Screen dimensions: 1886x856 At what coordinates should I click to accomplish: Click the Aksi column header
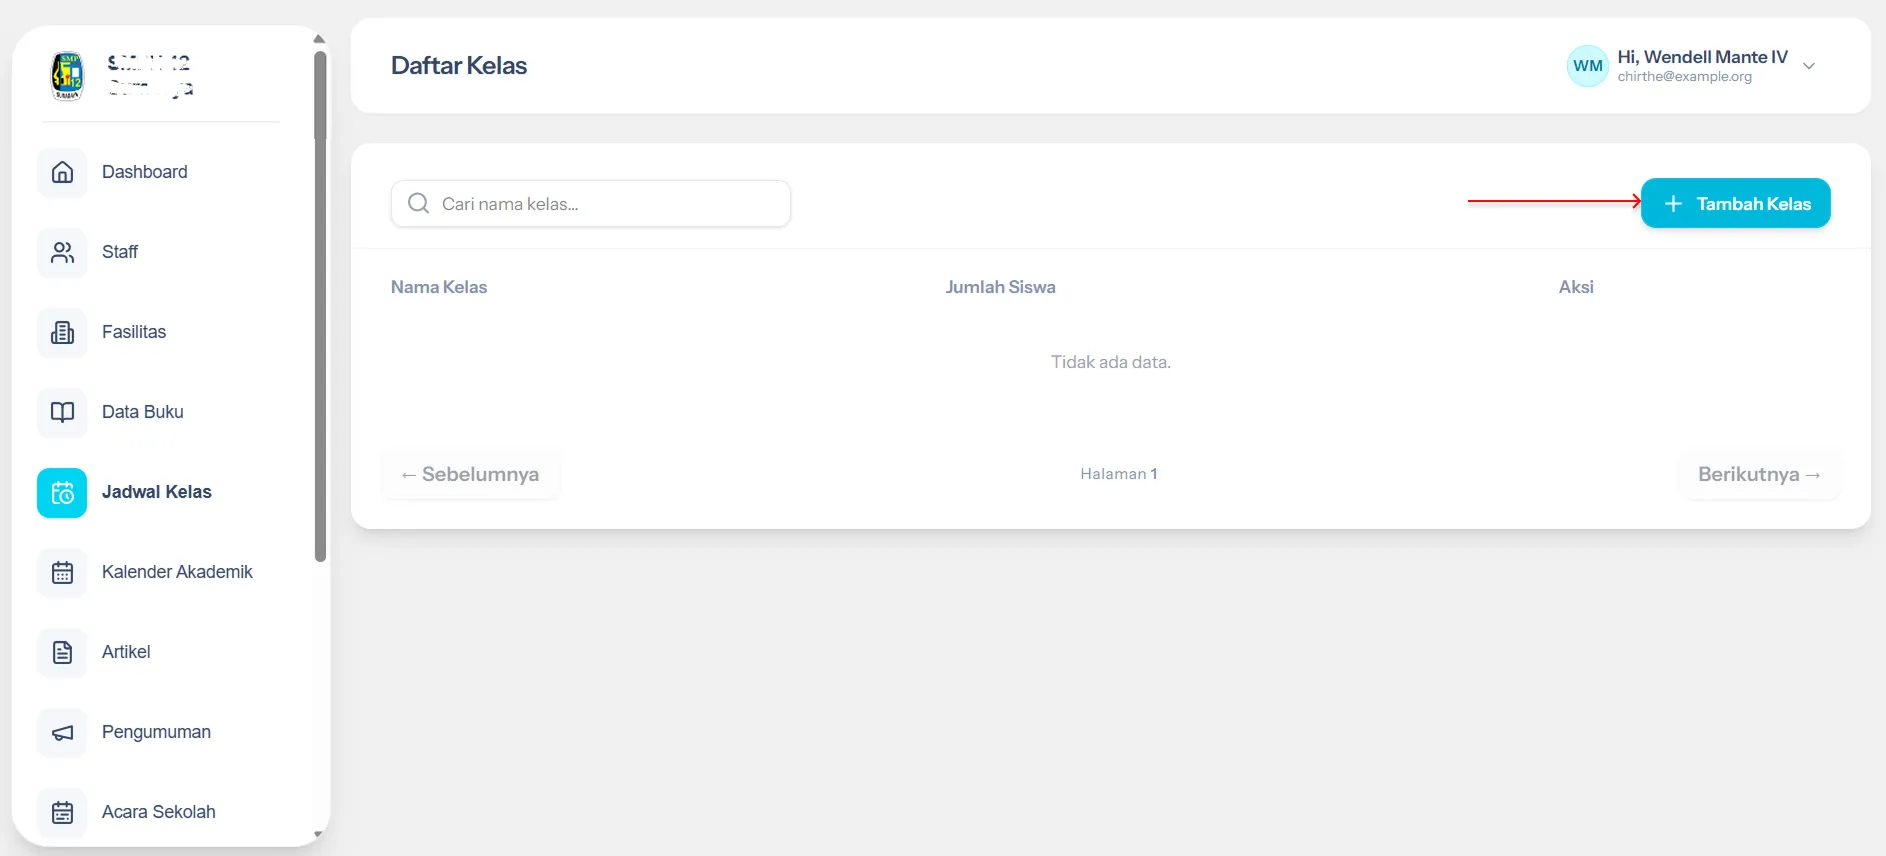1576,287
